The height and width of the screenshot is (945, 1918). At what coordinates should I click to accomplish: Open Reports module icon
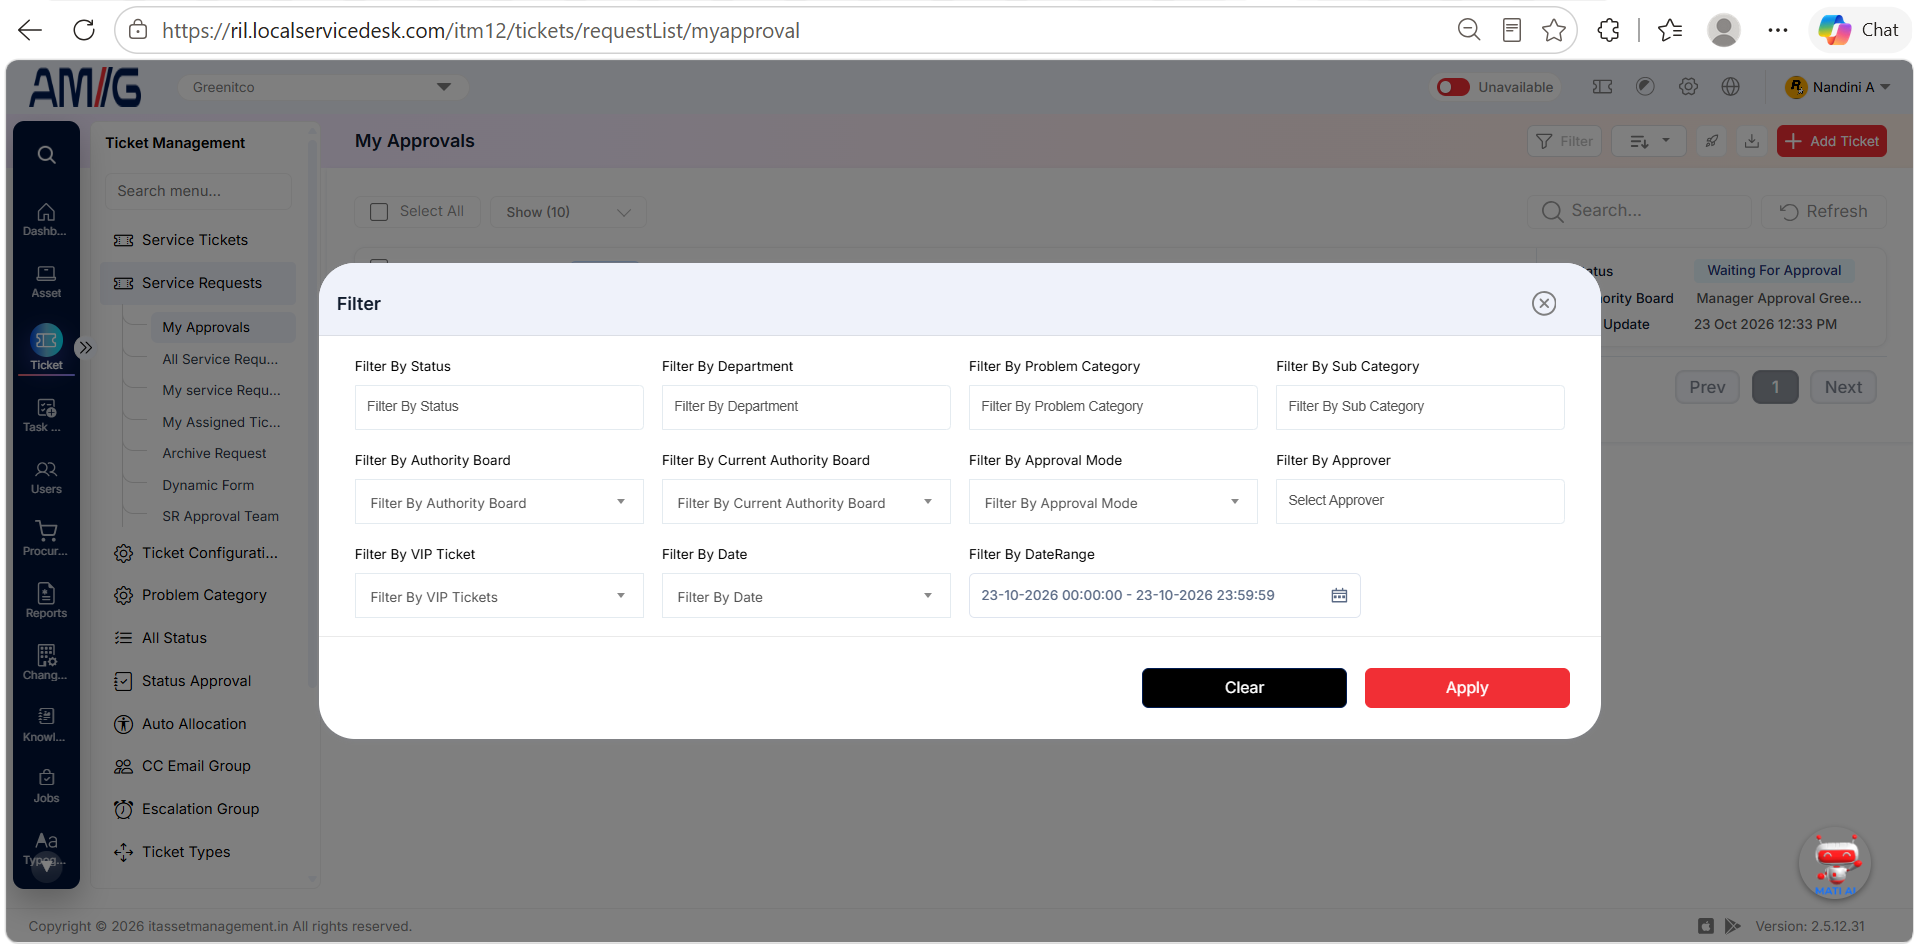46,601
